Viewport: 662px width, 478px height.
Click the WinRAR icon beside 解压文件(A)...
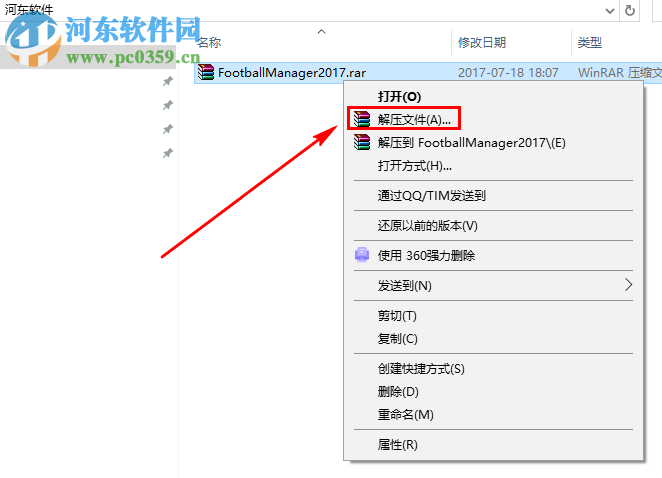[362, 119]
